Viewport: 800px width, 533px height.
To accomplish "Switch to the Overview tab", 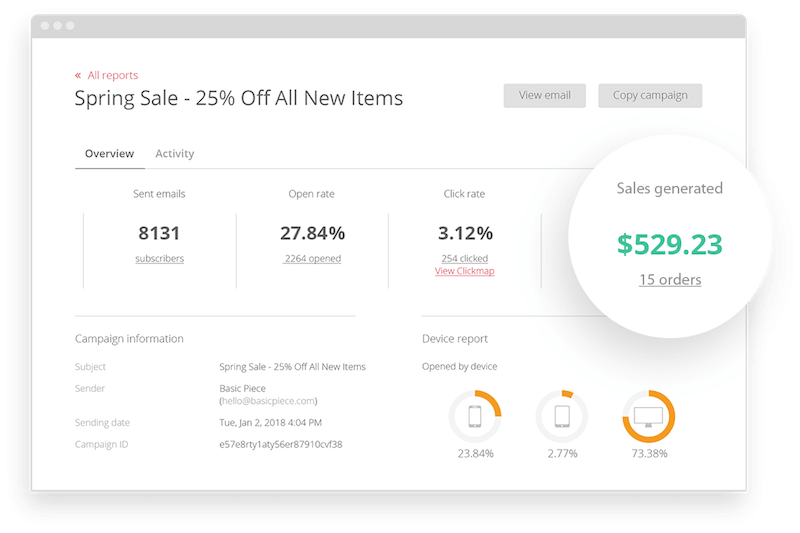I will click(109, 154).
